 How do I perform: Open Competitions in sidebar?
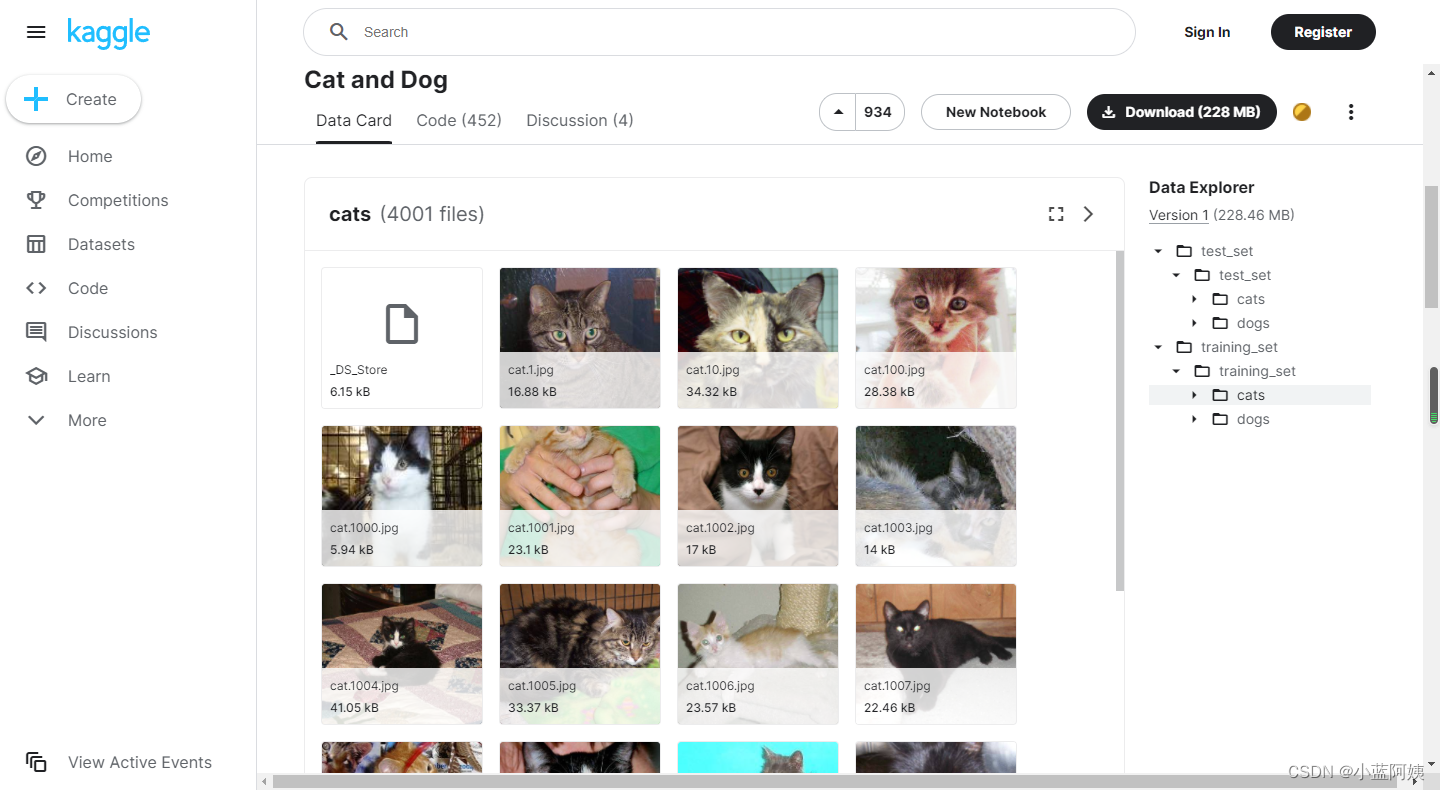point(118,200)
